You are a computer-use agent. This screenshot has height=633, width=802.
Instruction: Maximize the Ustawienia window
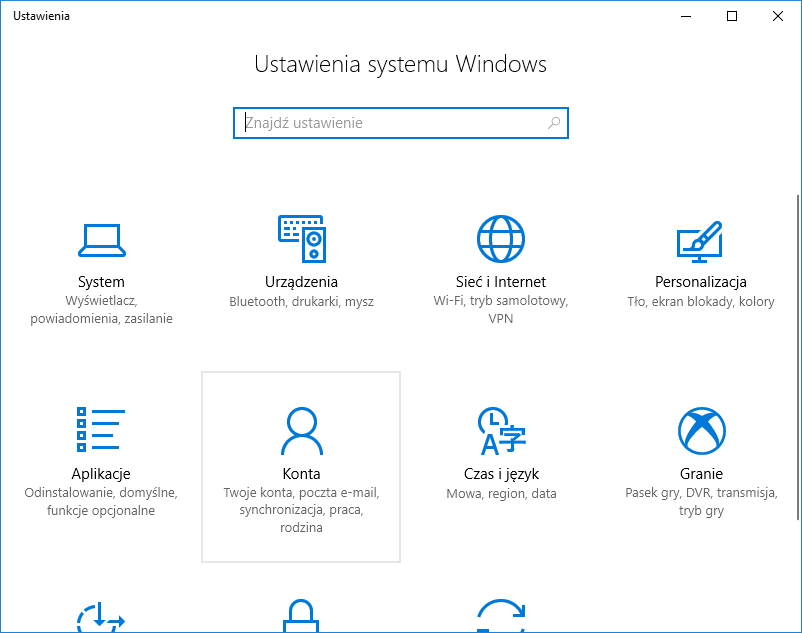(x=732, y=16)
